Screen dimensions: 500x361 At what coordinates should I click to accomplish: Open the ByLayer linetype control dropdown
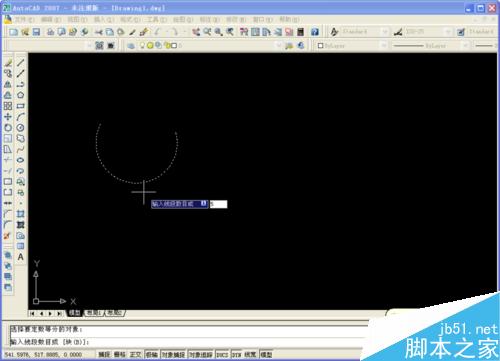(x=466, y=45)
